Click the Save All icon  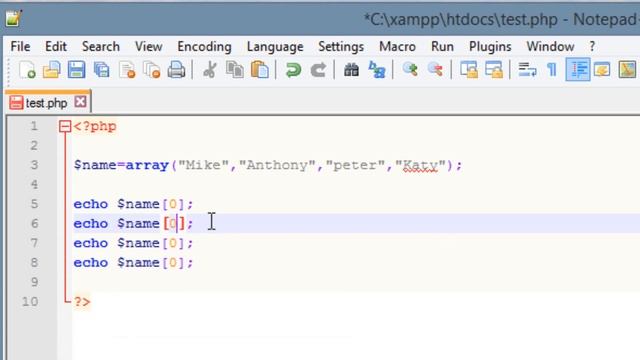[102, 70]
